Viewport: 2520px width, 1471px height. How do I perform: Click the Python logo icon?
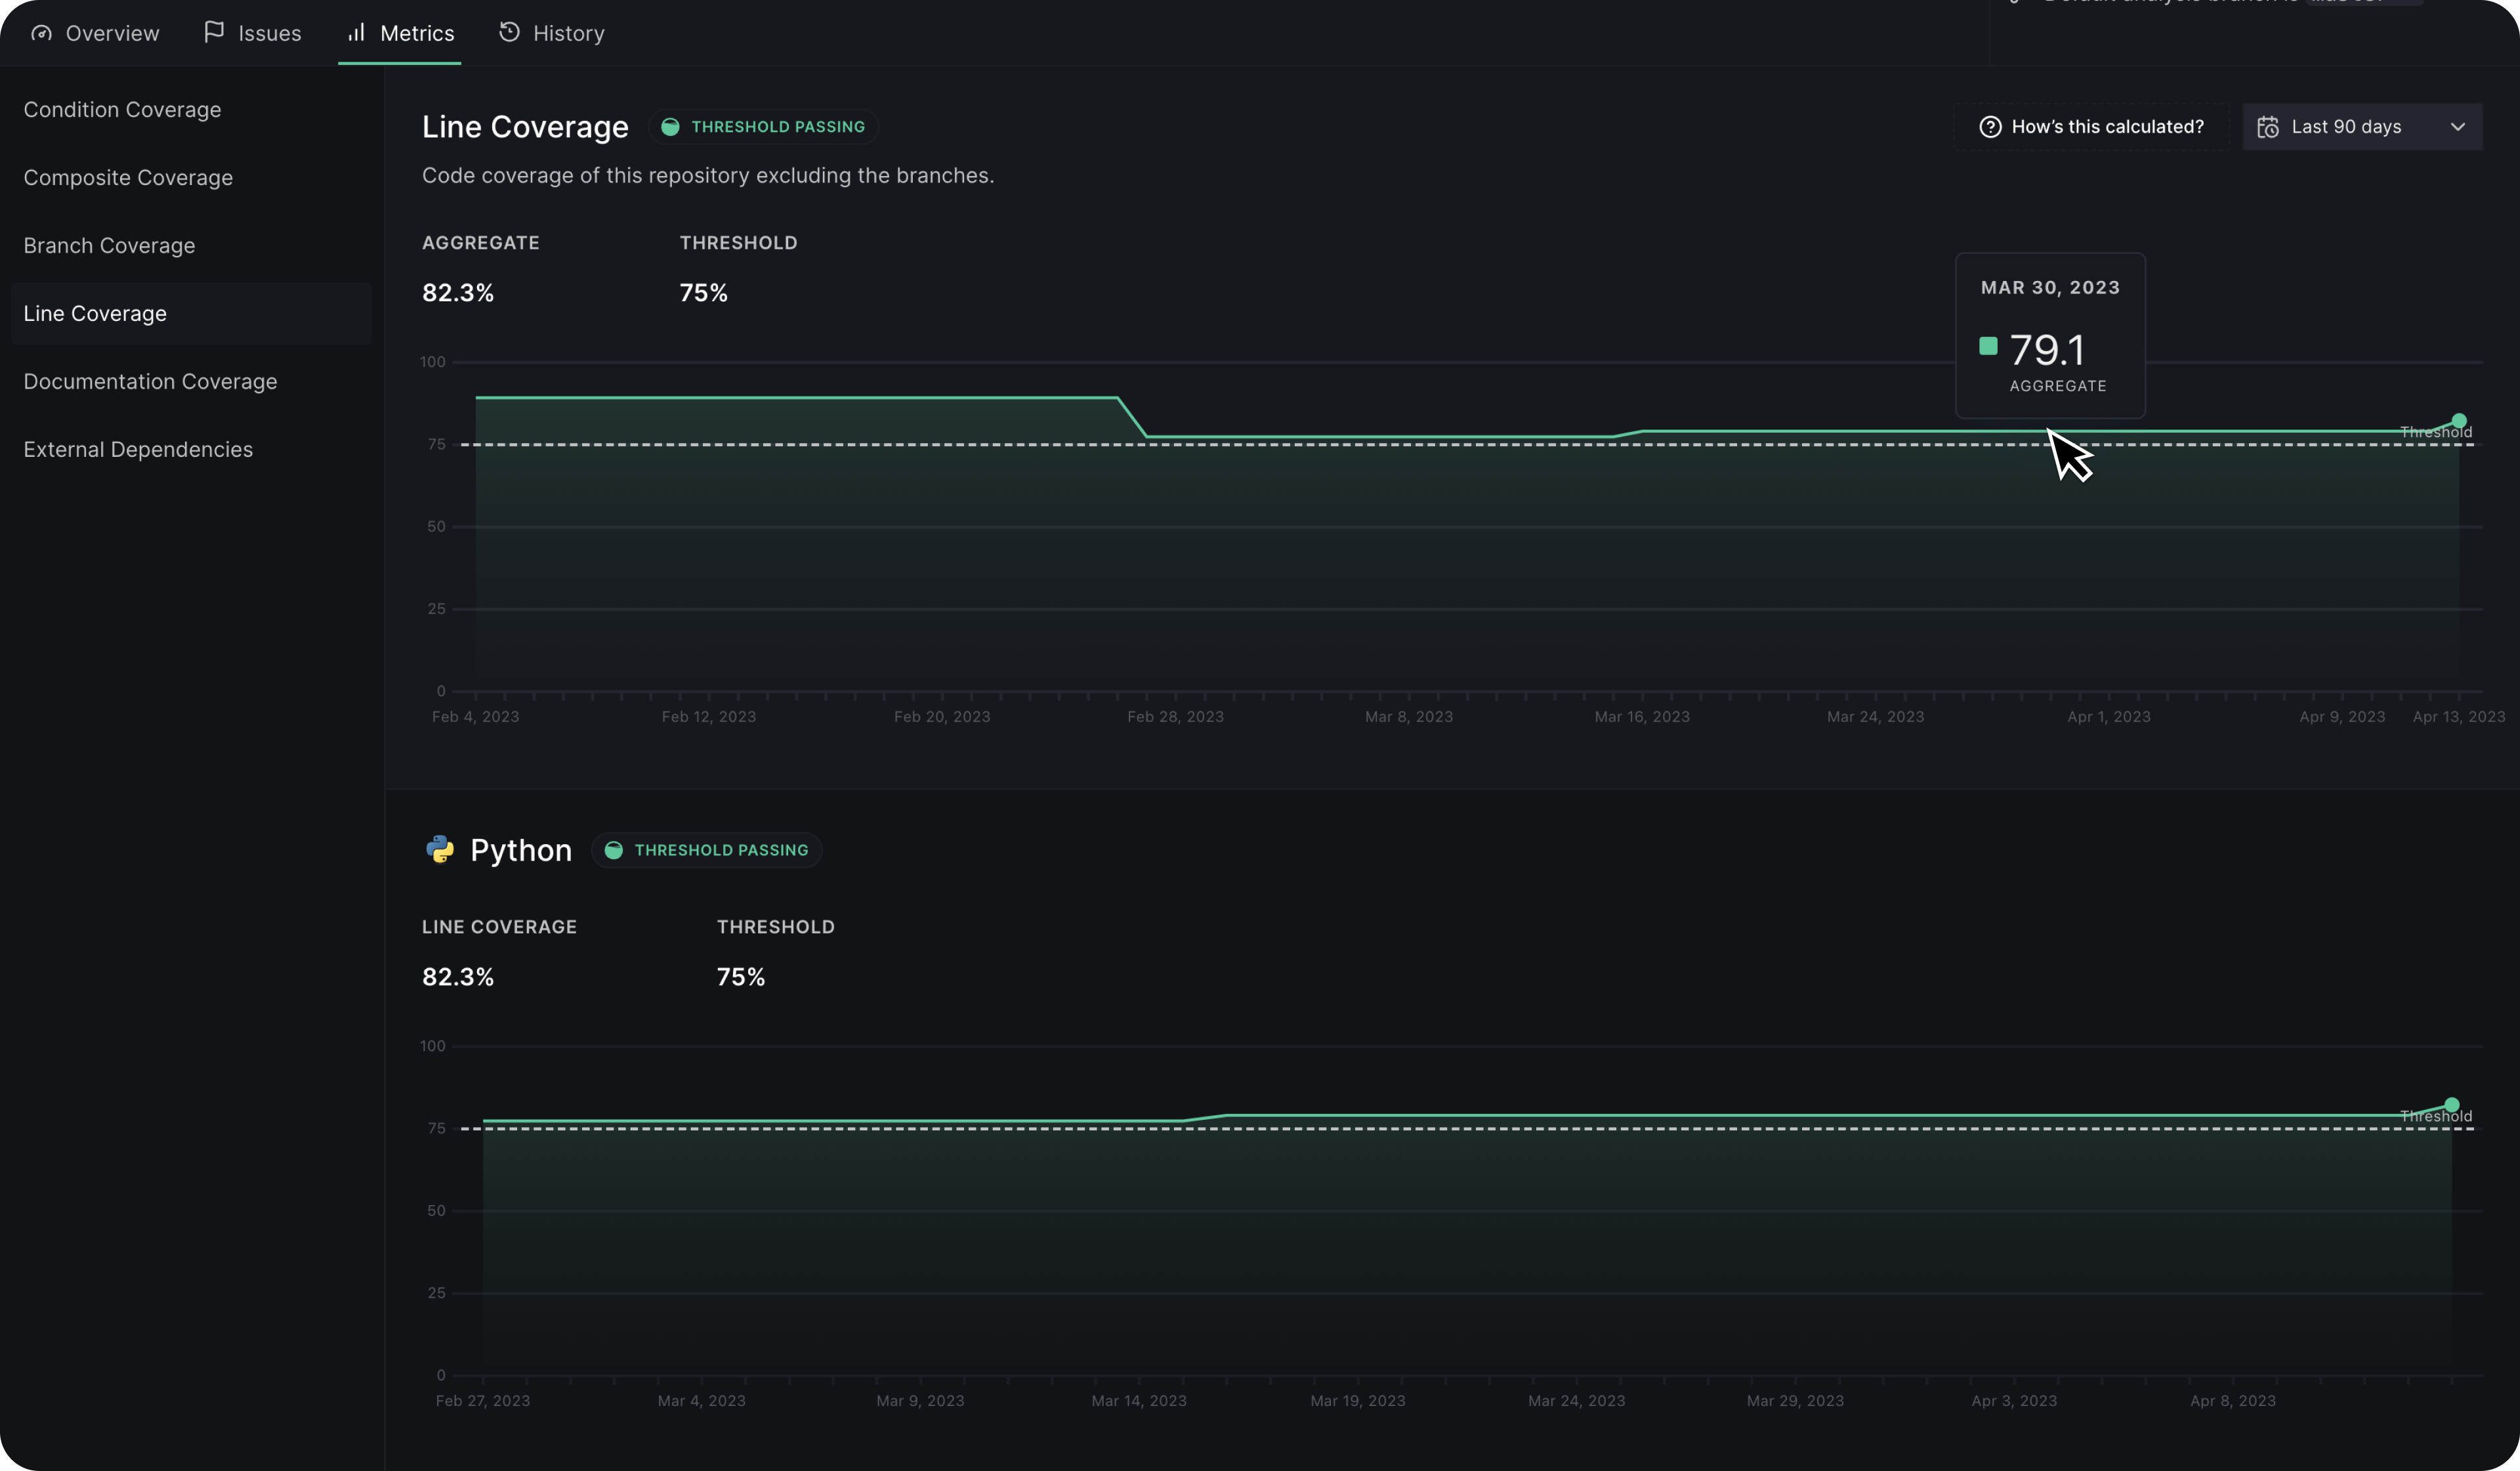tap(440, 850)
